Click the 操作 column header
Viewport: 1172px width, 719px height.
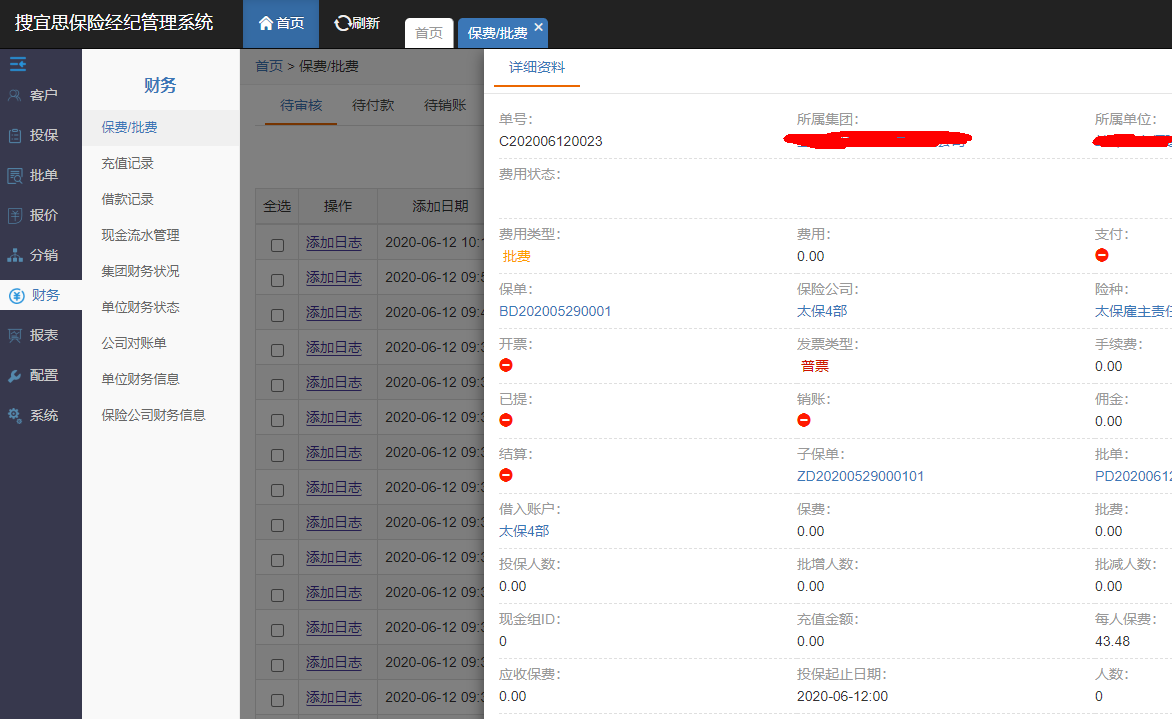click(338, 206)
